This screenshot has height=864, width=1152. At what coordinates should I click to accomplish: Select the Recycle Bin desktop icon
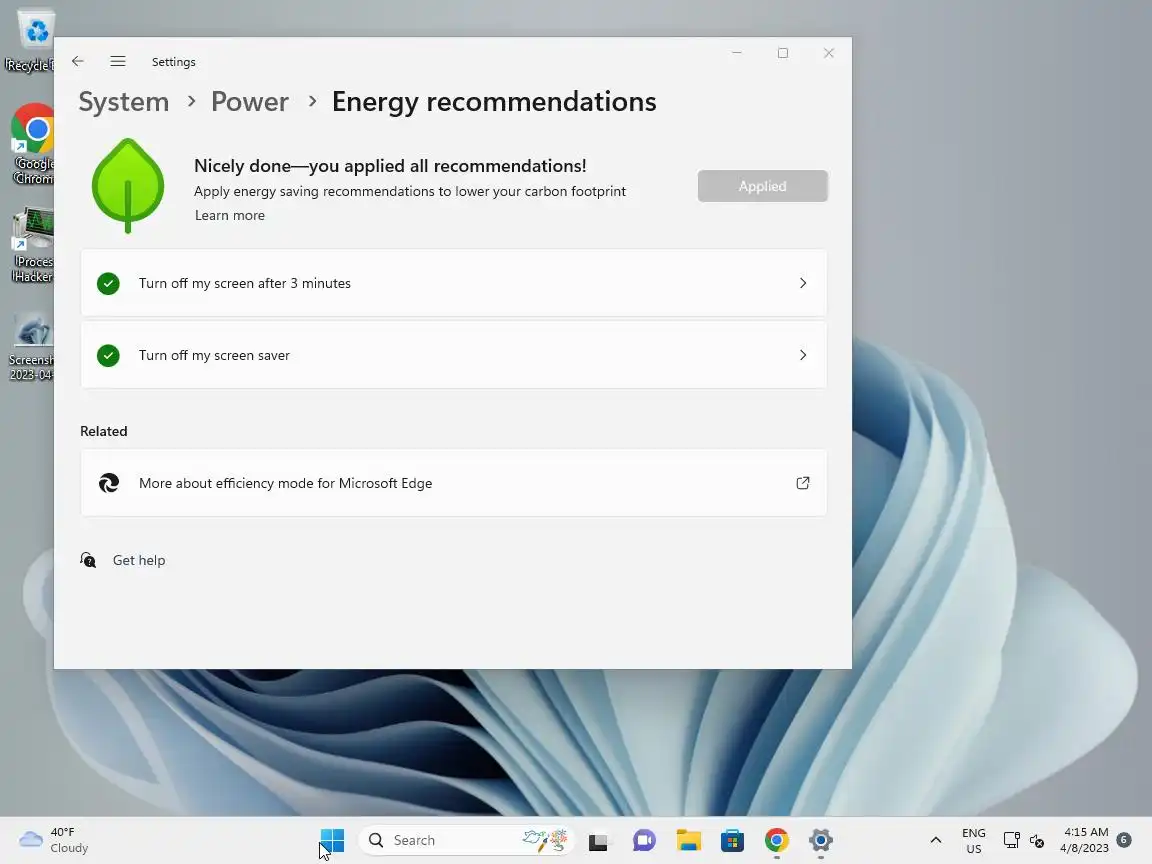(29, 40)
